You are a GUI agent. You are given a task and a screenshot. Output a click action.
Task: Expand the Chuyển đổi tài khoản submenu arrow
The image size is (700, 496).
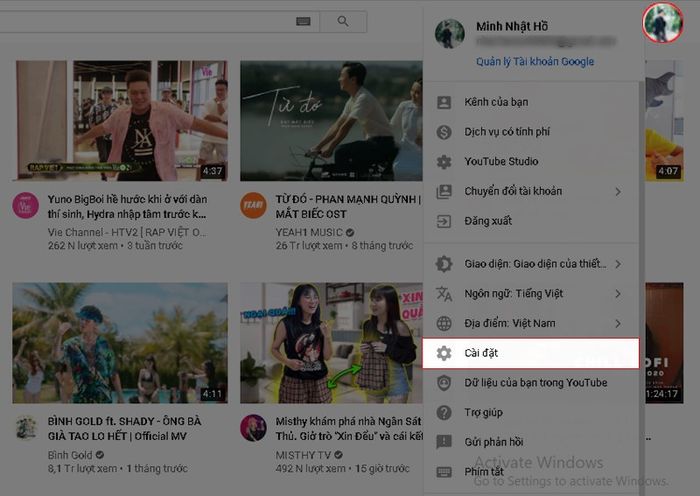(618, 191)
